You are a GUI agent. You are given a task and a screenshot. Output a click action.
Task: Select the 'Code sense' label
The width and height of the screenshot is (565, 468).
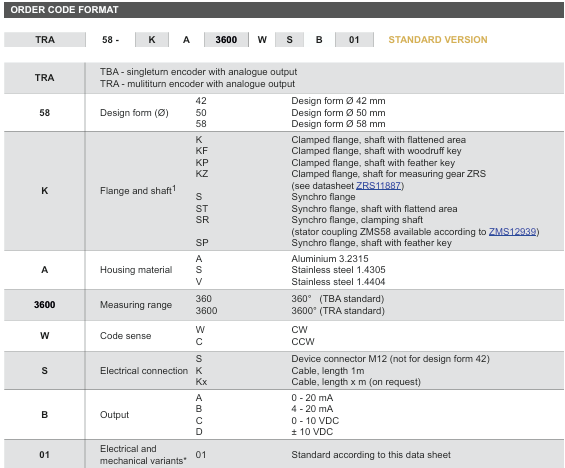pyautogui.click(x=125, y=336)
